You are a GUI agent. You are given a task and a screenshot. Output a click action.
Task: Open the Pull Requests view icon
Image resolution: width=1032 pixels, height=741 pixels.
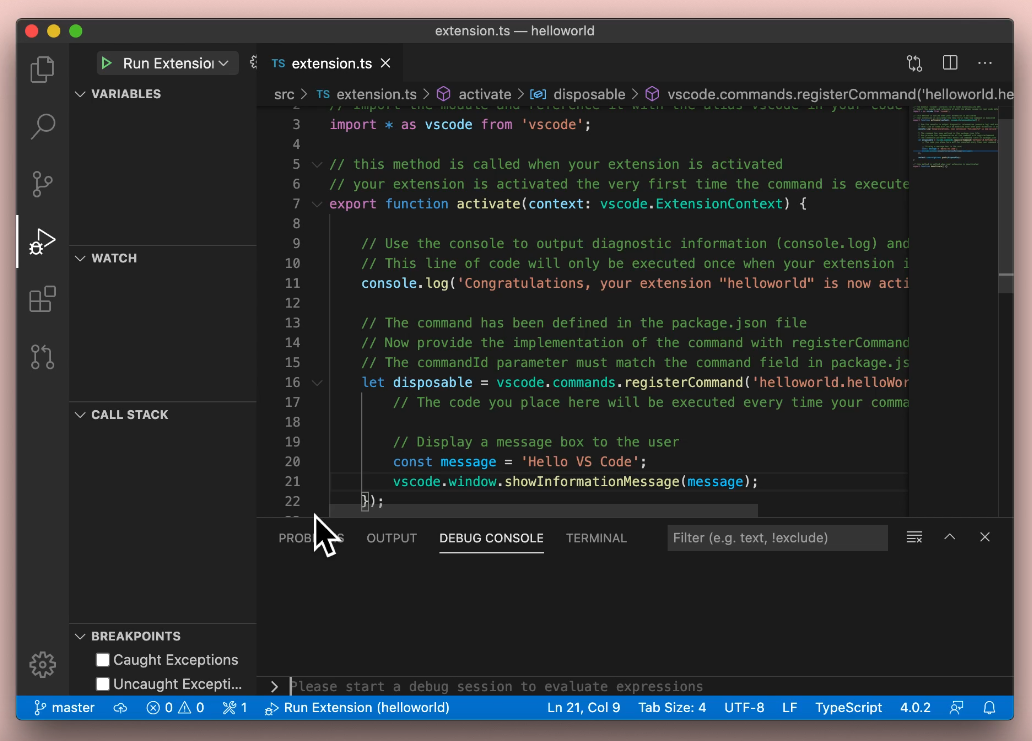(42, 357)
